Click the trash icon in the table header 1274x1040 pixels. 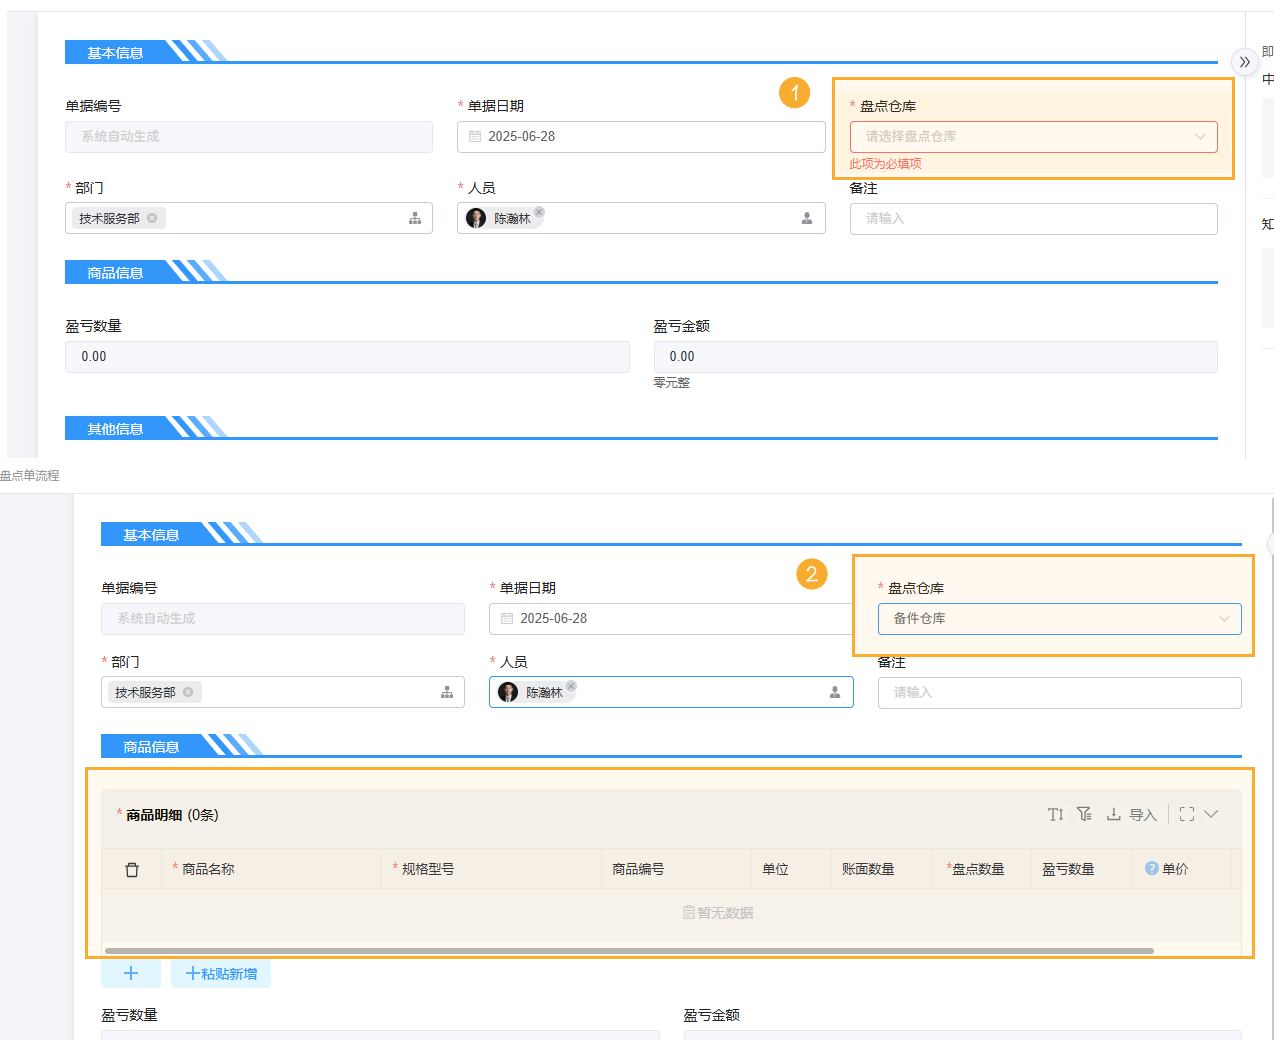132,870
